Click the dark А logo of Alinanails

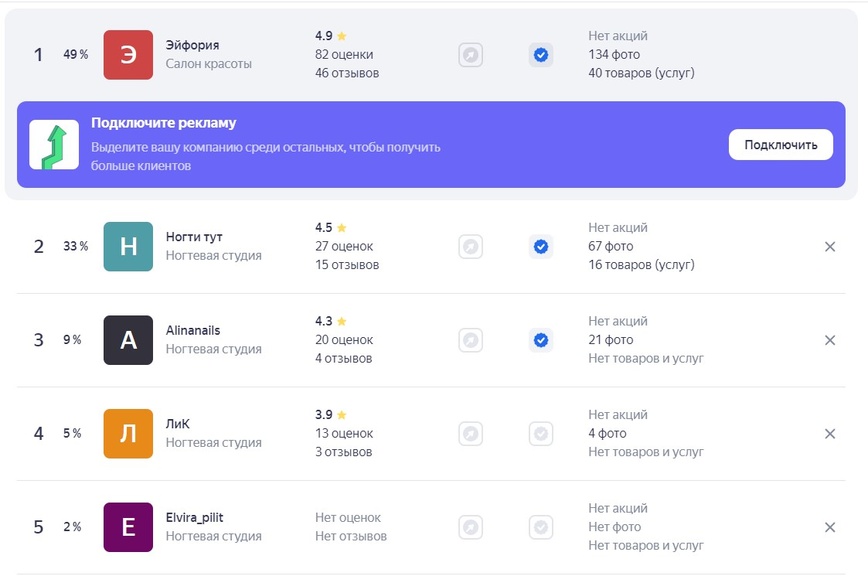[x=128, y=340]
